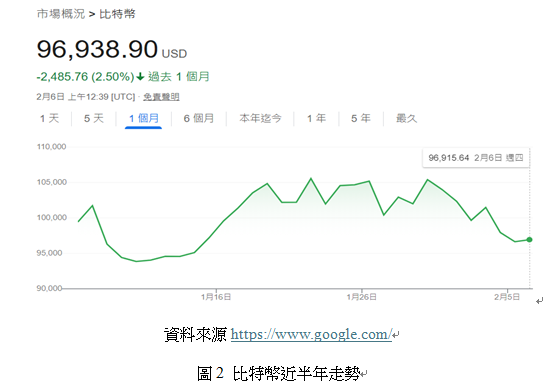The height and width of the screenshot is (389, 554).
Task: Click the 100,000 y-axis label
Action: pos(52,217)
